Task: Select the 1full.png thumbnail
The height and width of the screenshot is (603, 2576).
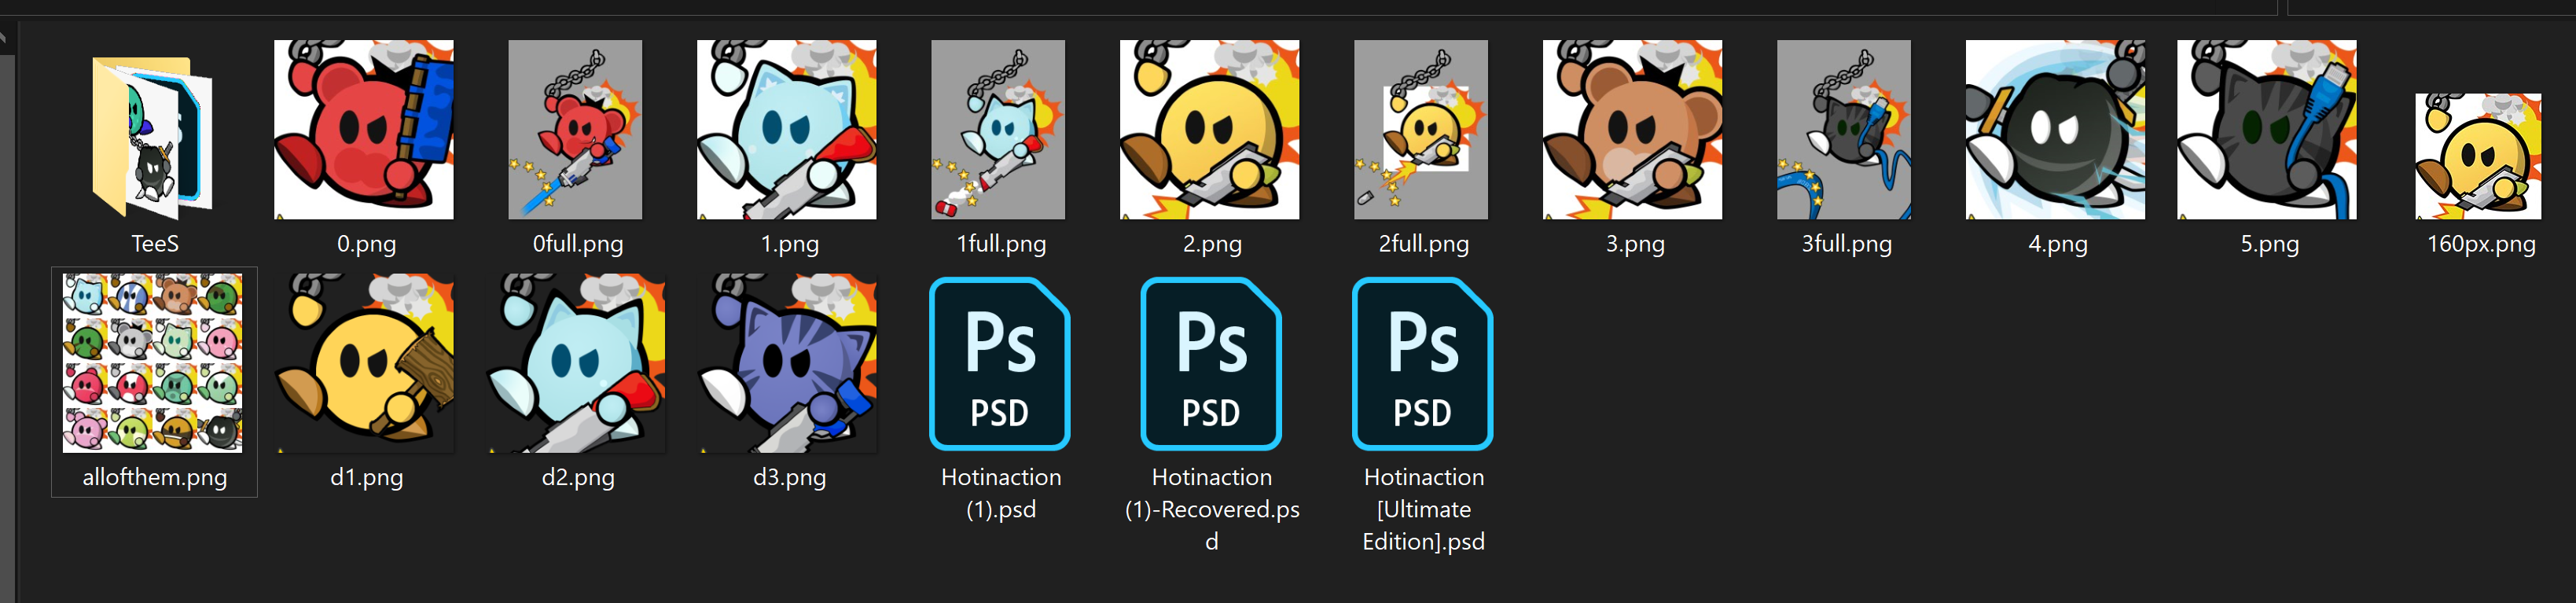Action: click(x=998, y=130)
